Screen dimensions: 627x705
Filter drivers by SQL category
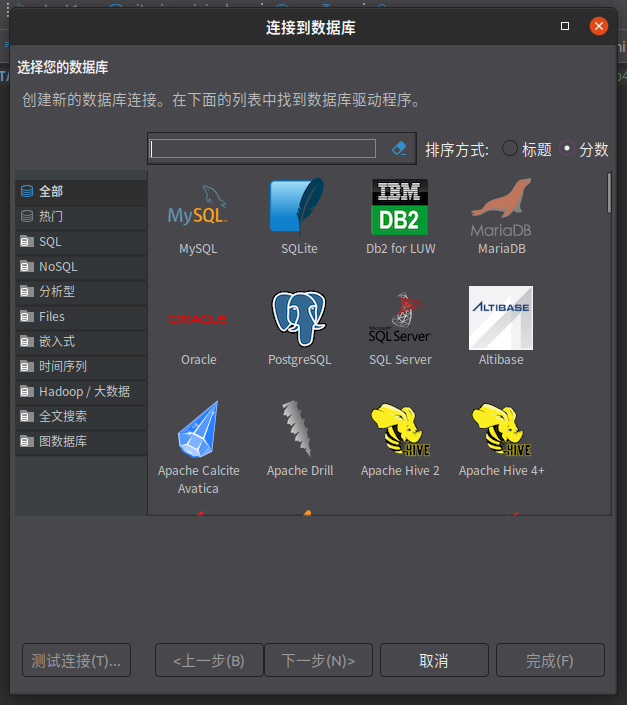pos(81,242)
